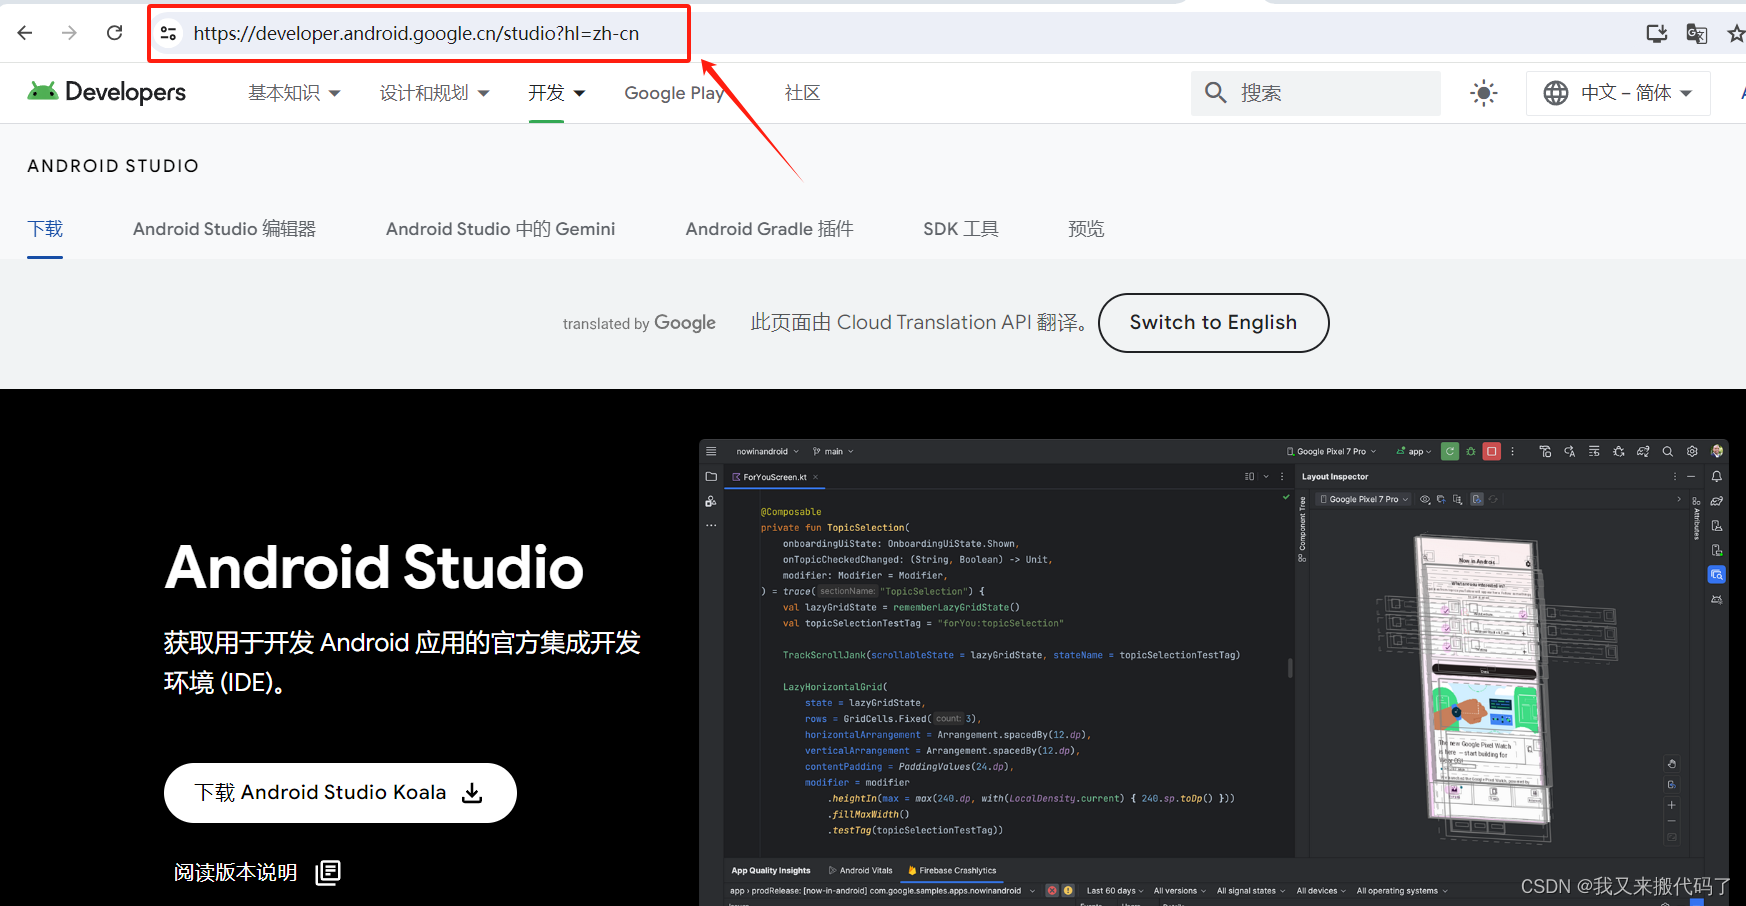The width and height of the screenshot is (1746, 906).
Task: Expand the 设计和规划 dropdown menu
Action: (x=434, y=93)
